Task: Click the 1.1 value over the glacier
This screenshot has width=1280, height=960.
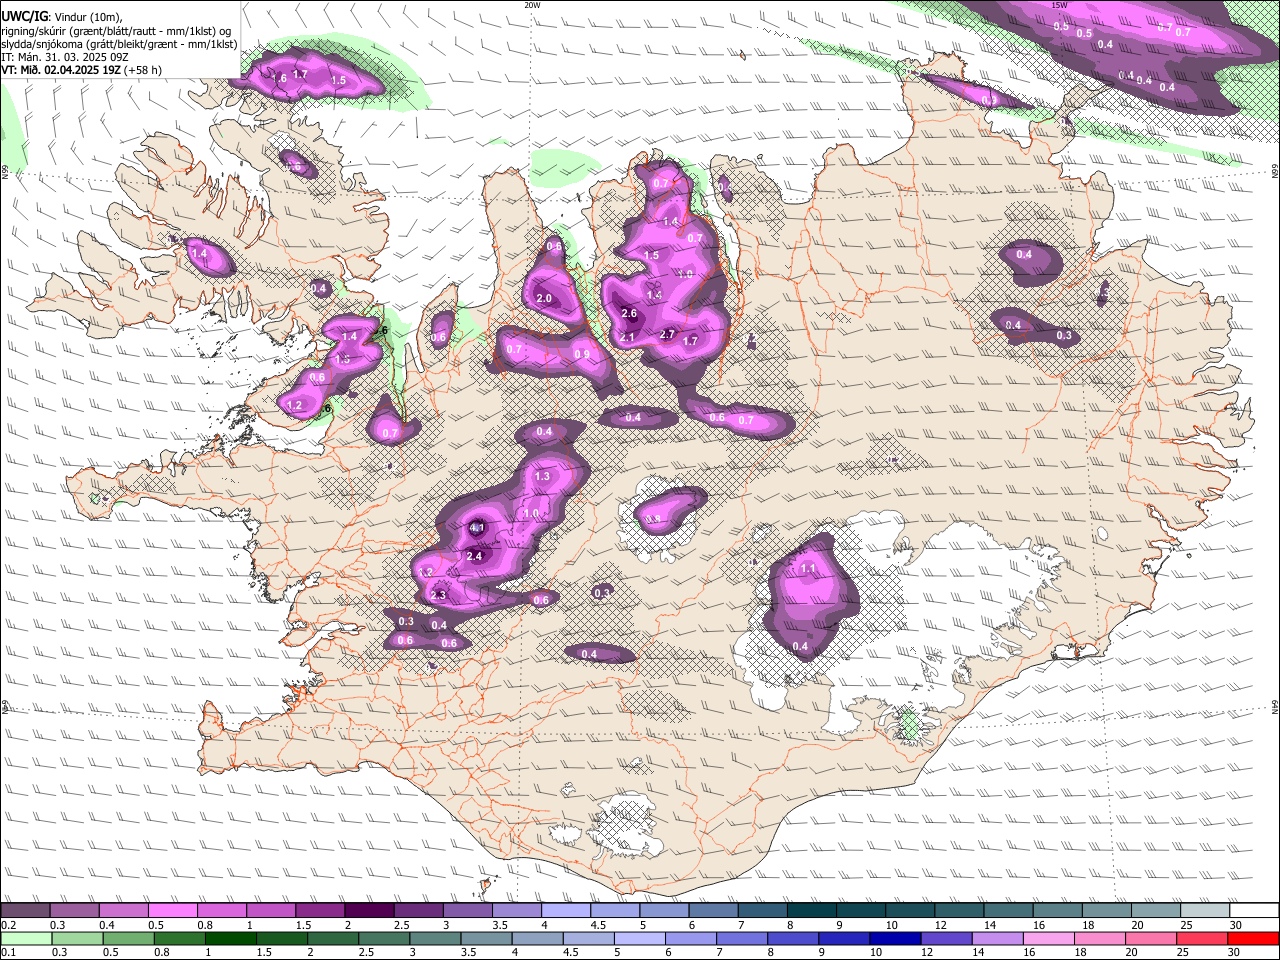Action: (809, 569)
